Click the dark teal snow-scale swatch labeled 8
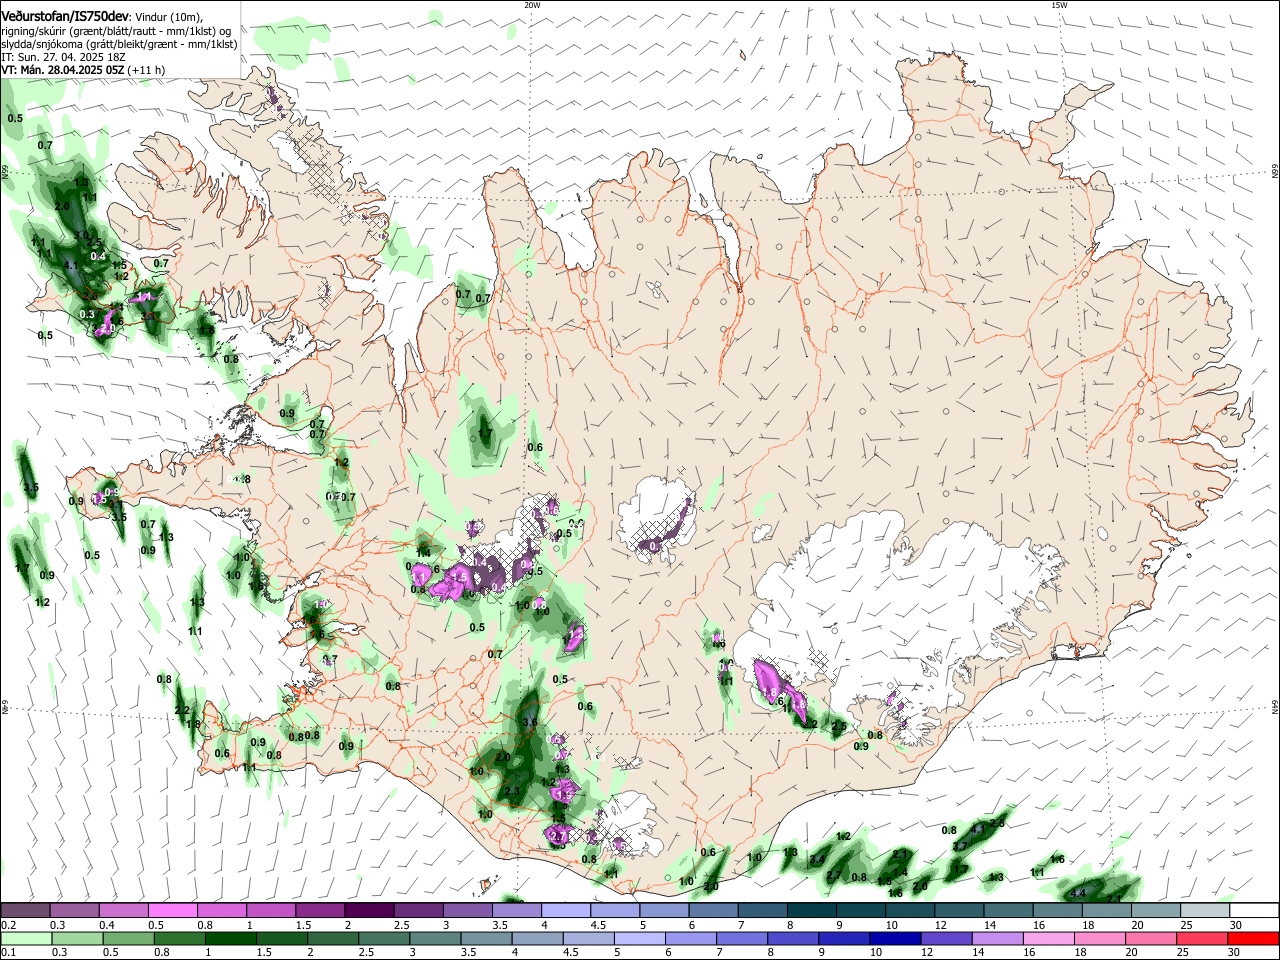This screenshot has width=1280, height=960. pyautogui.click(x=812, y=910)
